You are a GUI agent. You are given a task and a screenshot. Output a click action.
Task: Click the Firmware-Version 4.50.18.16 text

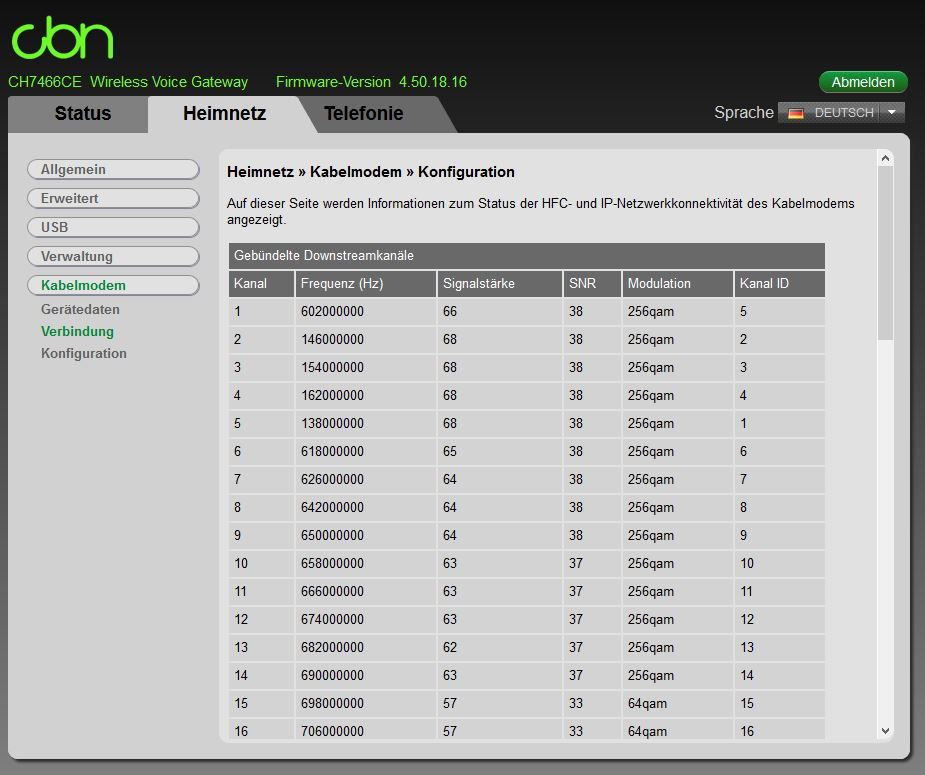click(x=371, y=82)
